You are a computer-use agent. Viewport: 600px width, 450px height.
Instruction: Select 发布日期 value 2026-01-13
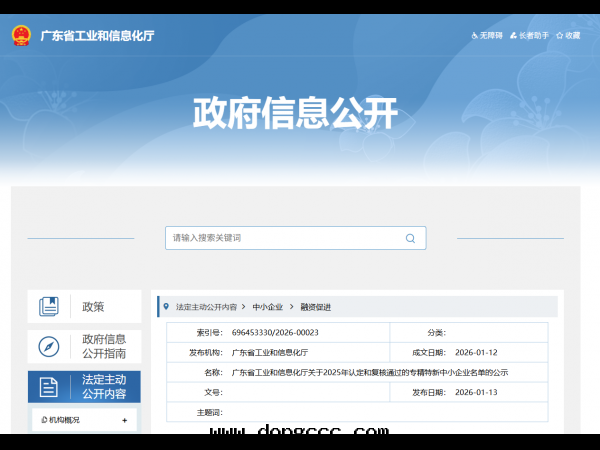click(x=476, y=392)
